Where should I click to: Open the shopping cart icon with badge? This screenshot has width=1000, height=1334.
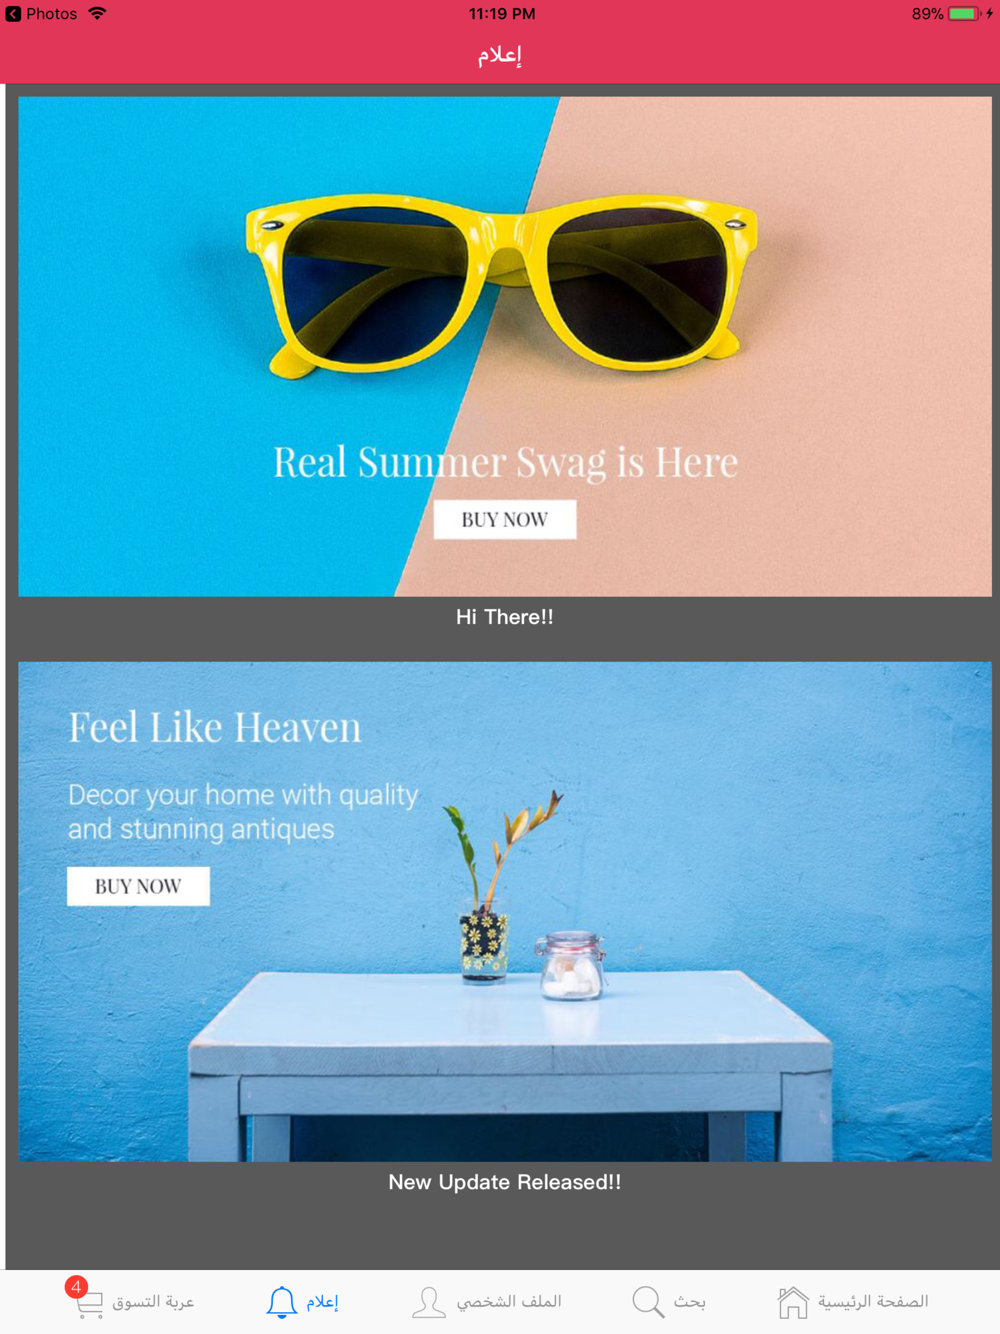pyautogui.click(x=88, y=1303)
